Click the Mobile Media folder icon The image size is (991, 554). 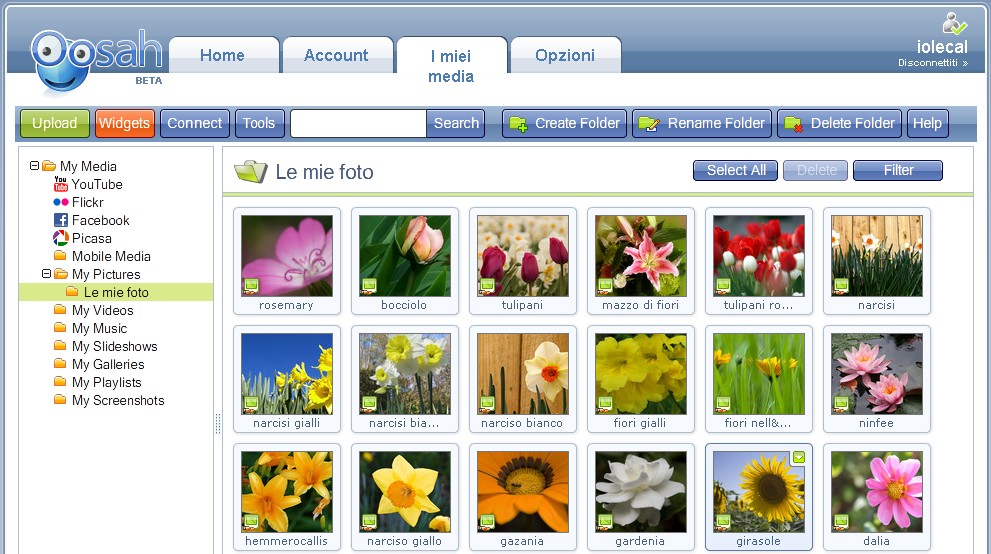pos(60,256)
